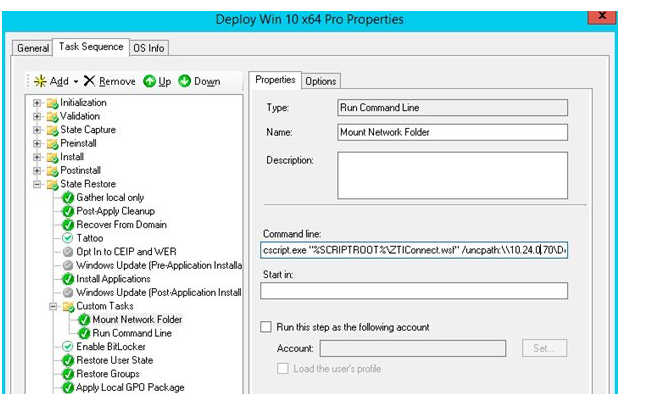
Task: Expand the Validation group
Action: pos(37,116)
